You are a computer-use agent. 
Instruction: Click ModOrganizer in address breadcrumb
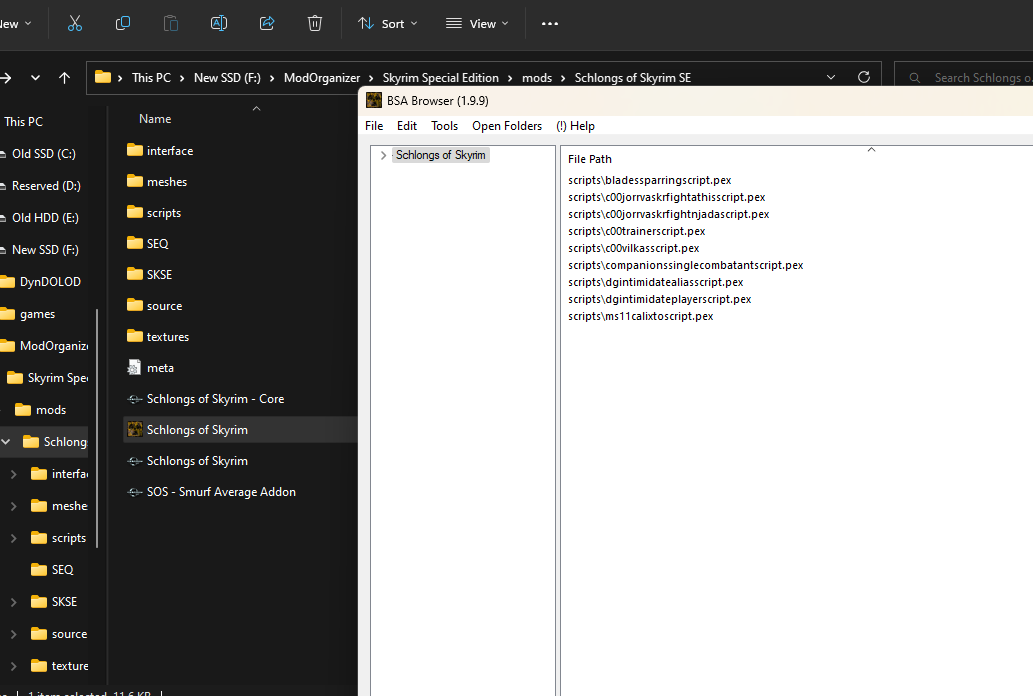(322, 78)
